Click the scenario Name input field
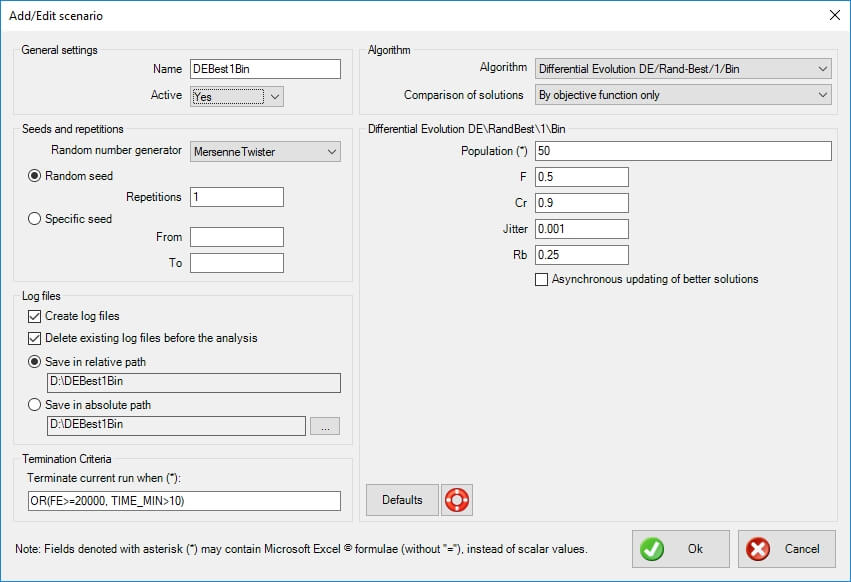851x582 pixels. 265,69
